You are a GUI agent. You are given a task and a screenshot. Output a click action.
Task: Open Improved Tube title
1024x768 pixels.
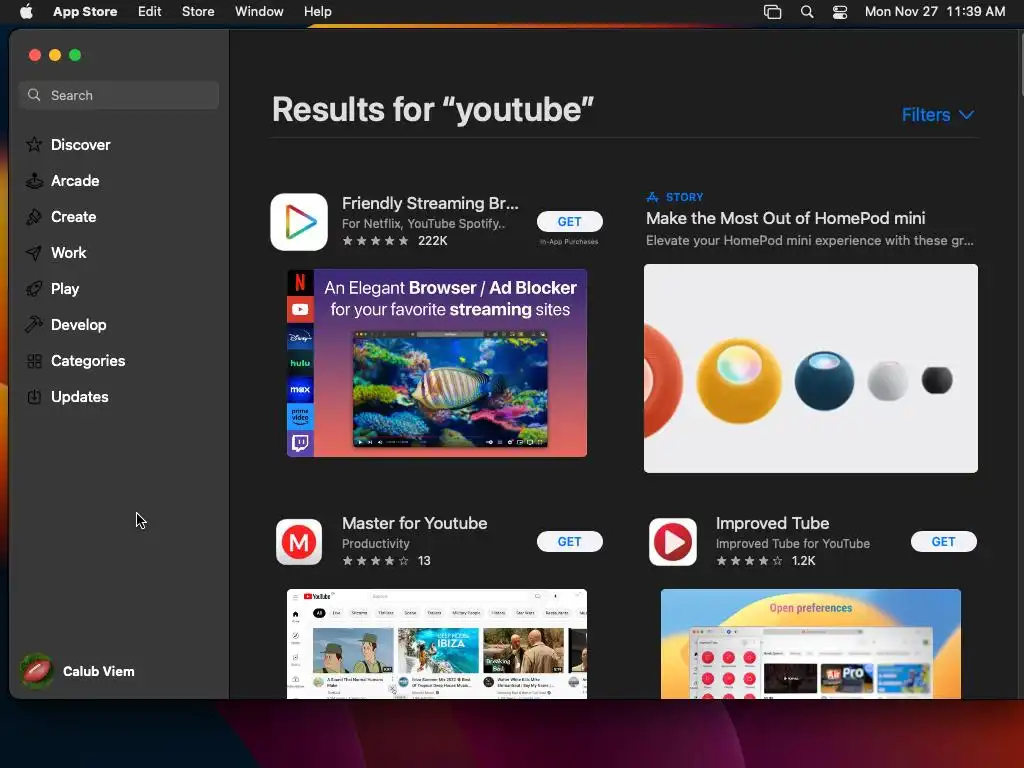click(773, 524)
